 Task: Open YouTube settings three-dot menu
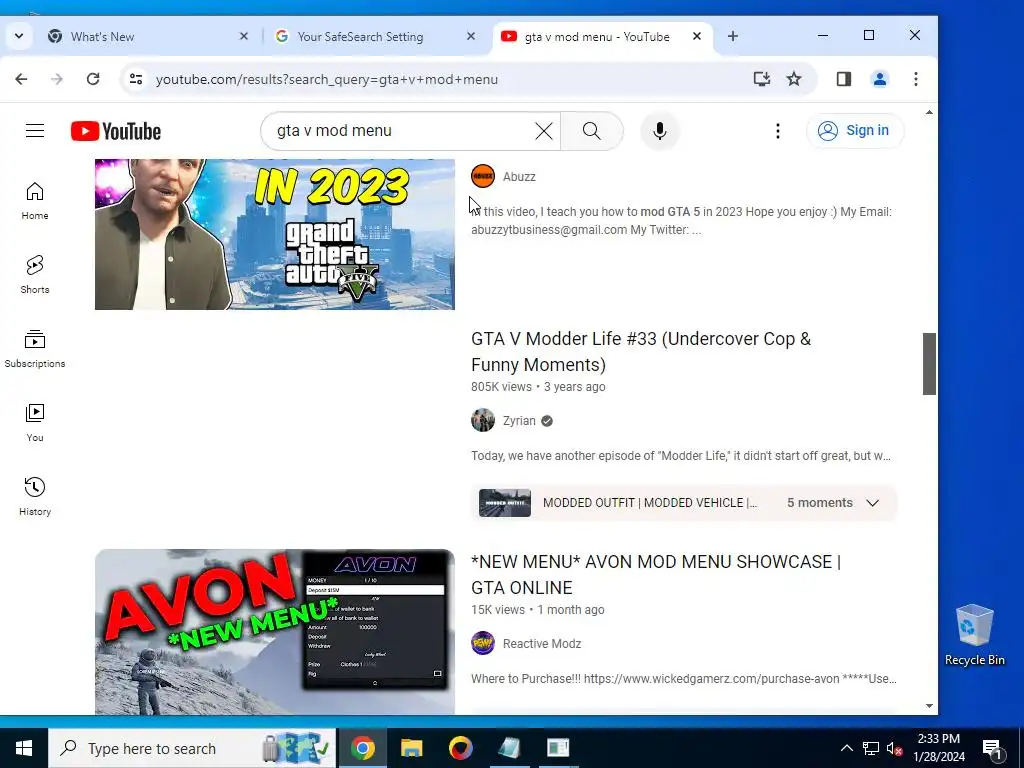pyautogui.click(x=777, y=131)
